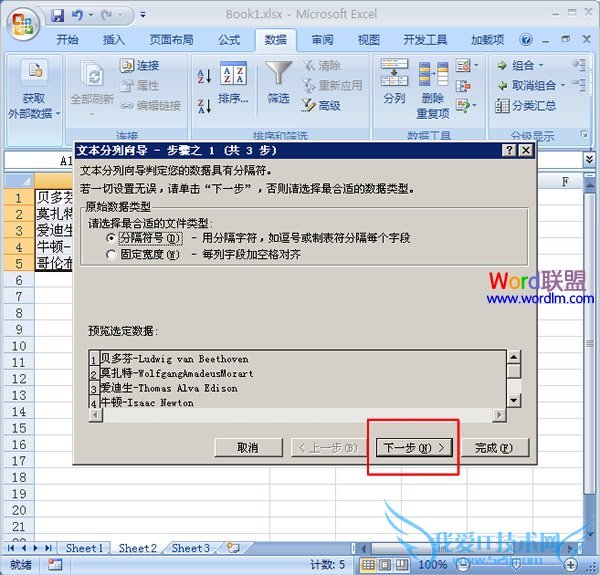The width and height of the screenshot is (600, 575).
Task: Sort ascending with the A-to-Z icon
Action: pos(204,76)
